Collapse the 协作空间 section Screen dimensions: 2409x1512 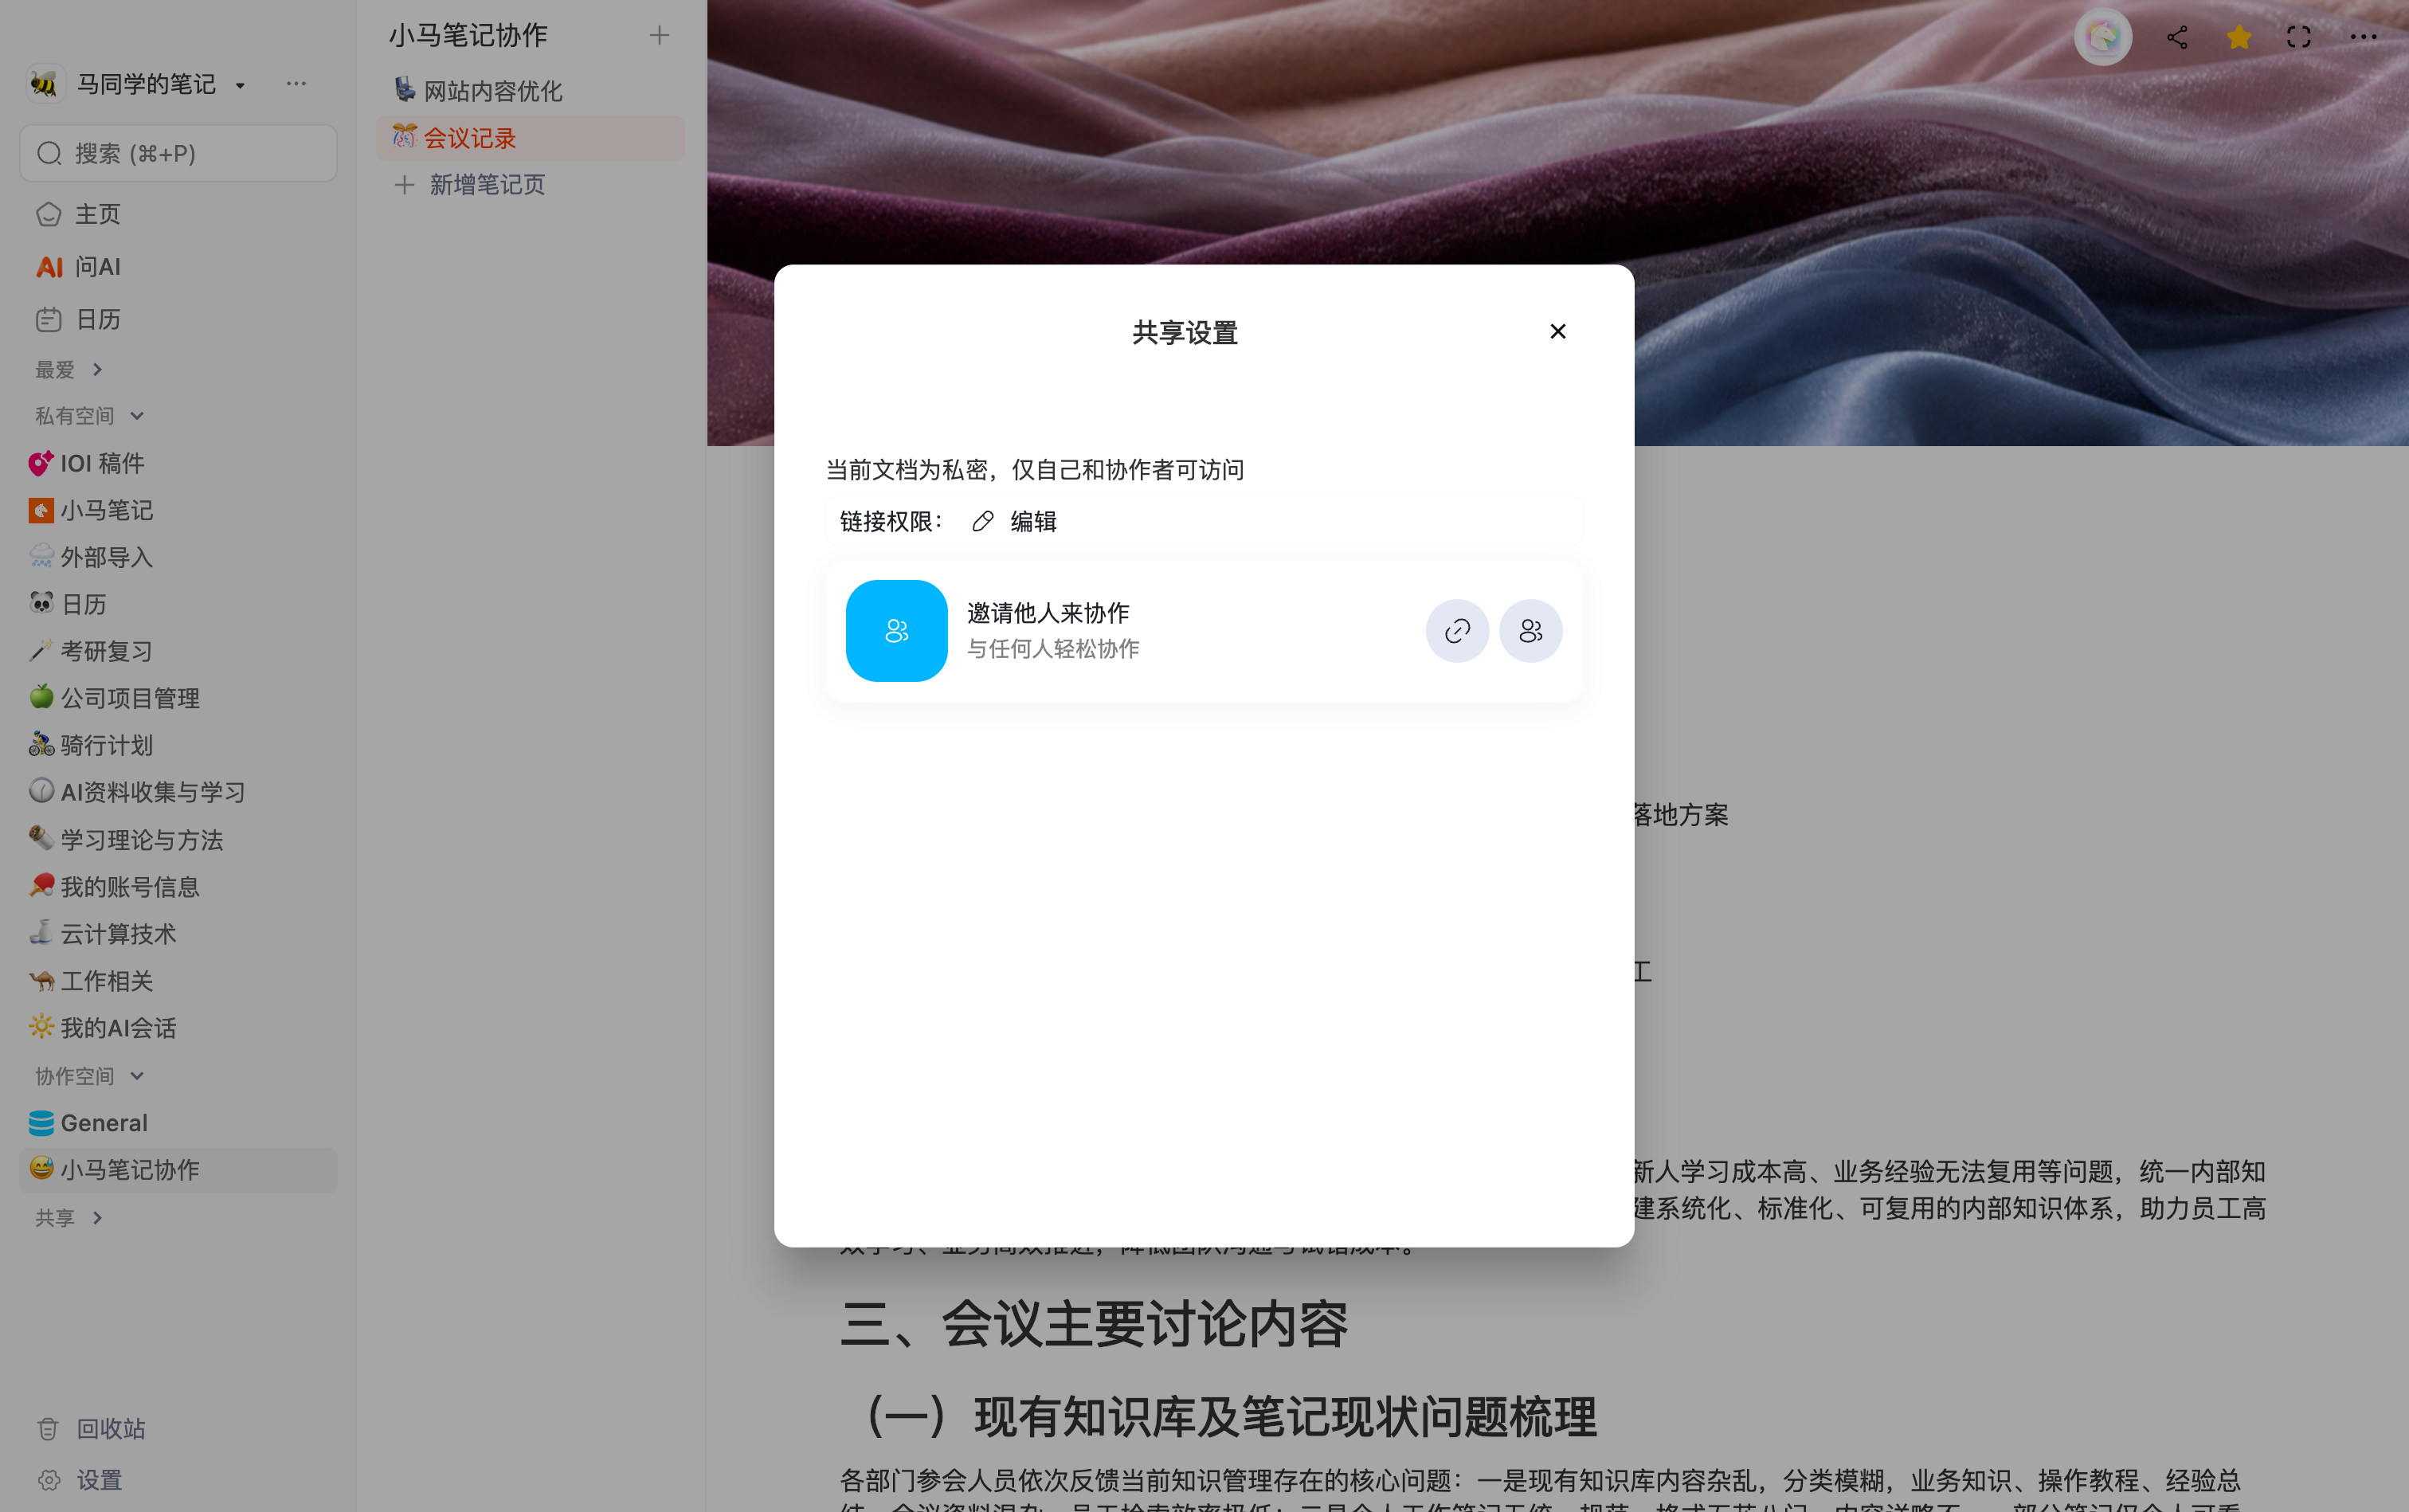coord(90,1076)
